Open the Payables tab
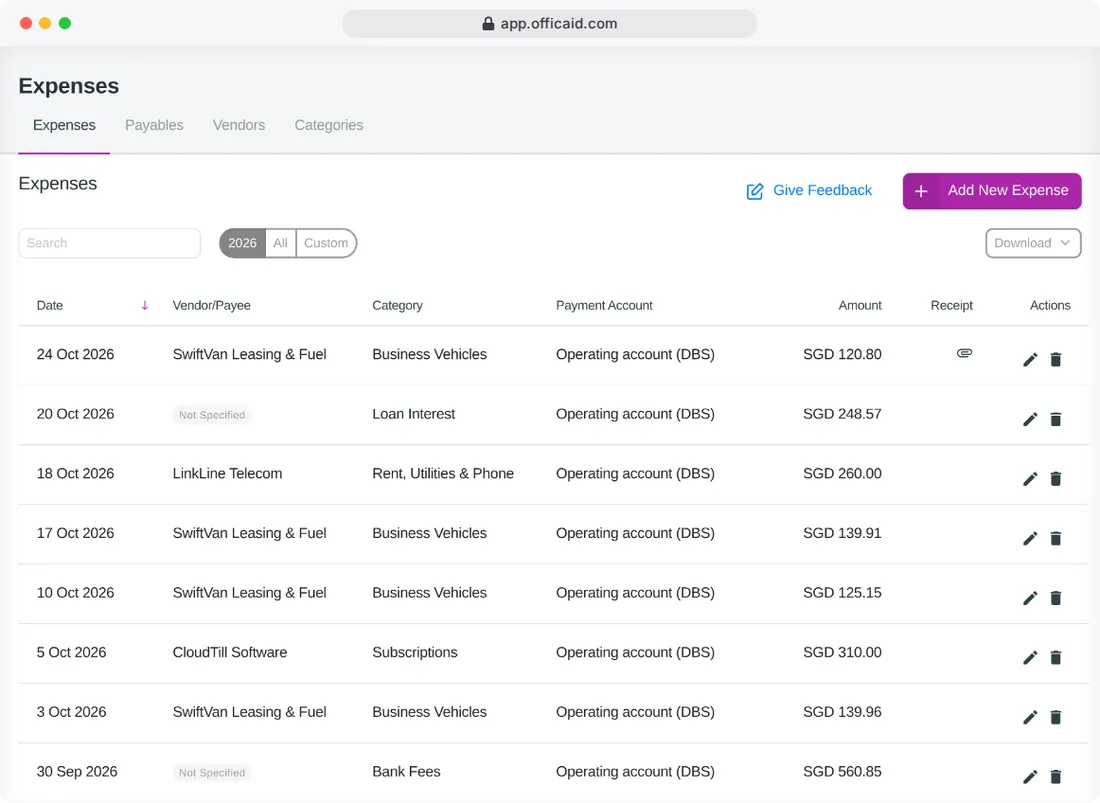Screen dimensions: 1100x803 point(154,125)
